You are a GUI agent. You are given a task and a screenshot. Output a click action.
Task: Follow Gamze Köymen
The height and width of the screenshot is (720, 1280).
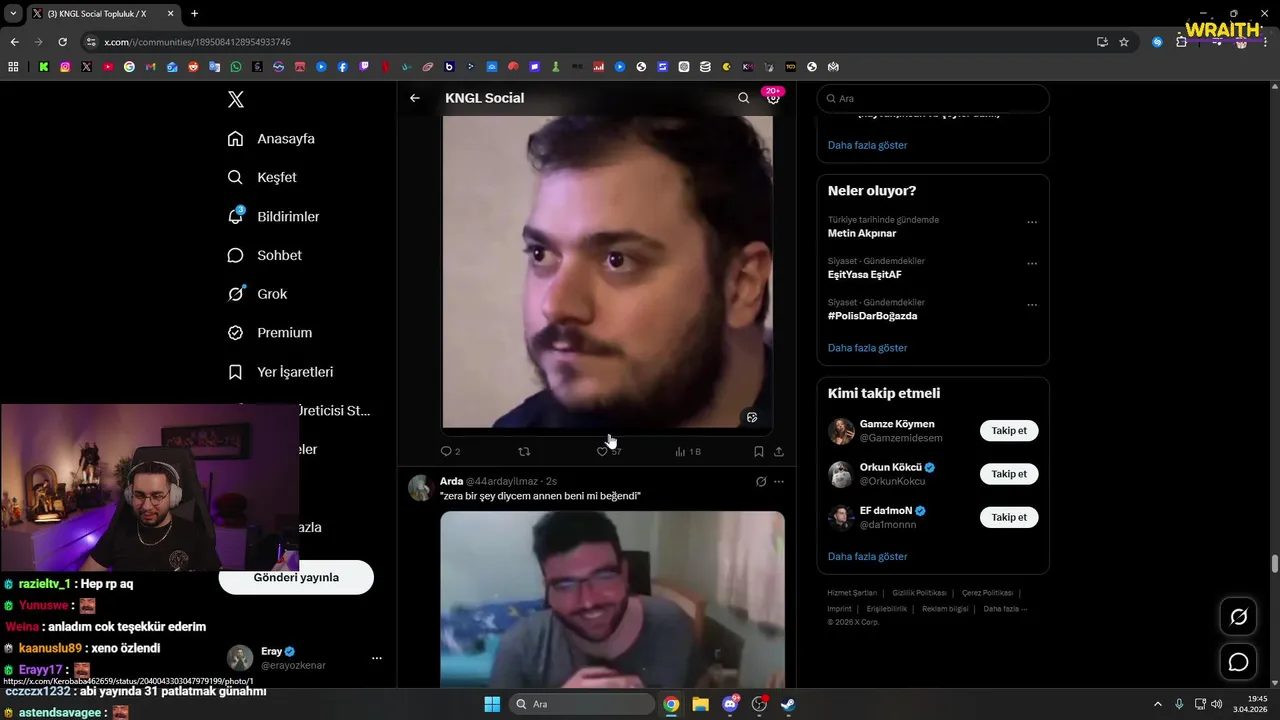pos(1009,431)
